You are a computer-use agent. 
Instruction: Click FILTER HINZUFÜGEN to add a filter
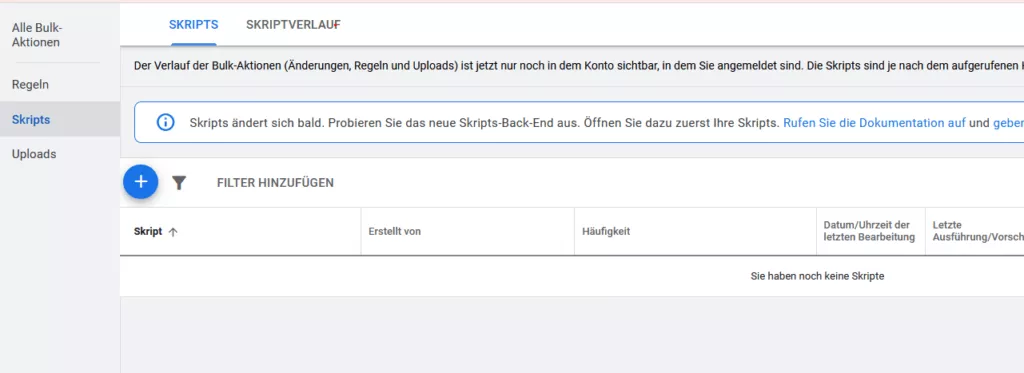(x=275, y=183)
